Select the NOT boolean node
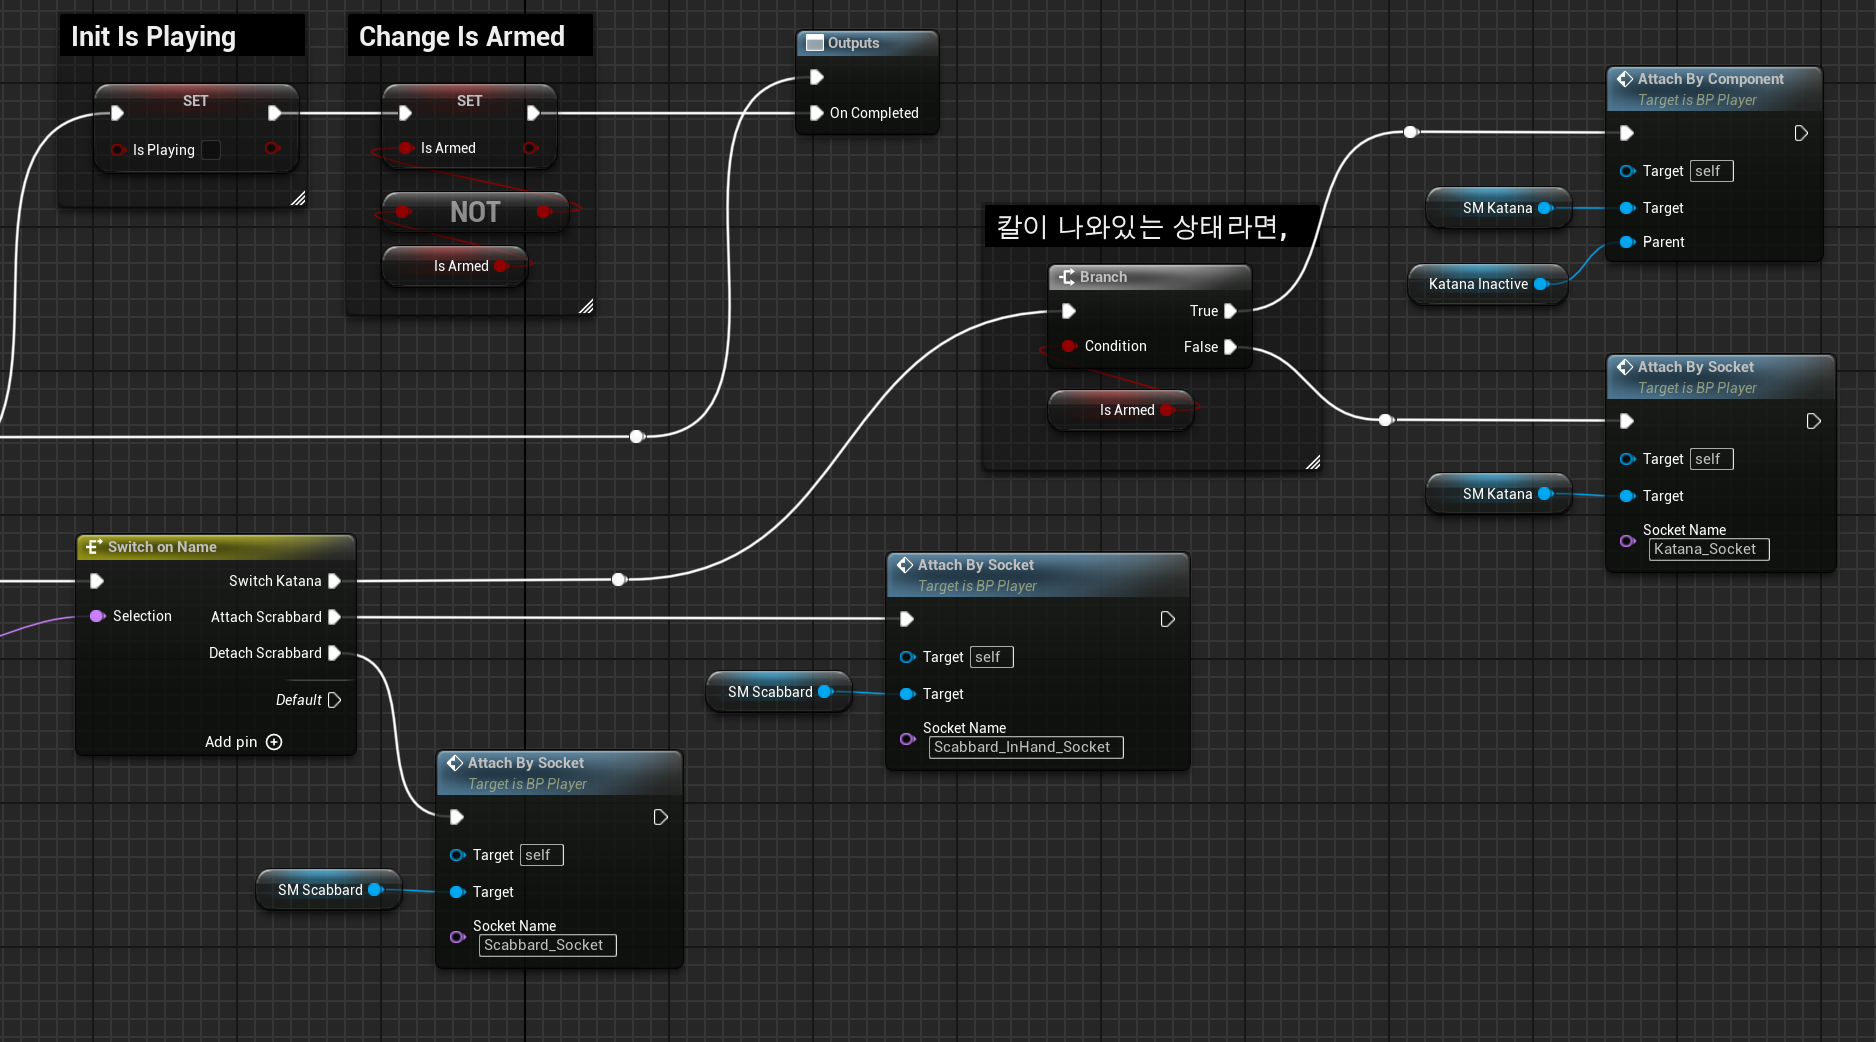This screenshot has height=1042, width=1876. coord(475,212)
